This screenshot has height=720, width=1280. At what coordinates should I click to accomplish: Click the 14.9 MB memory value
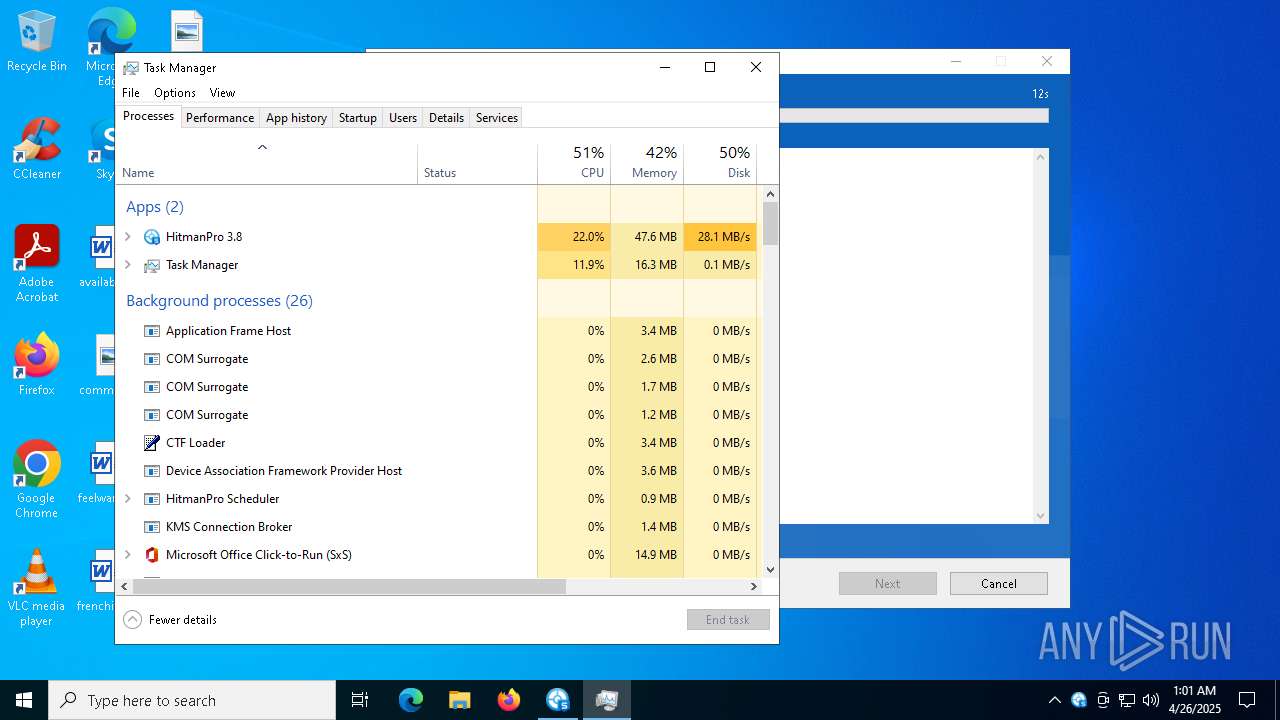point(655,555)
